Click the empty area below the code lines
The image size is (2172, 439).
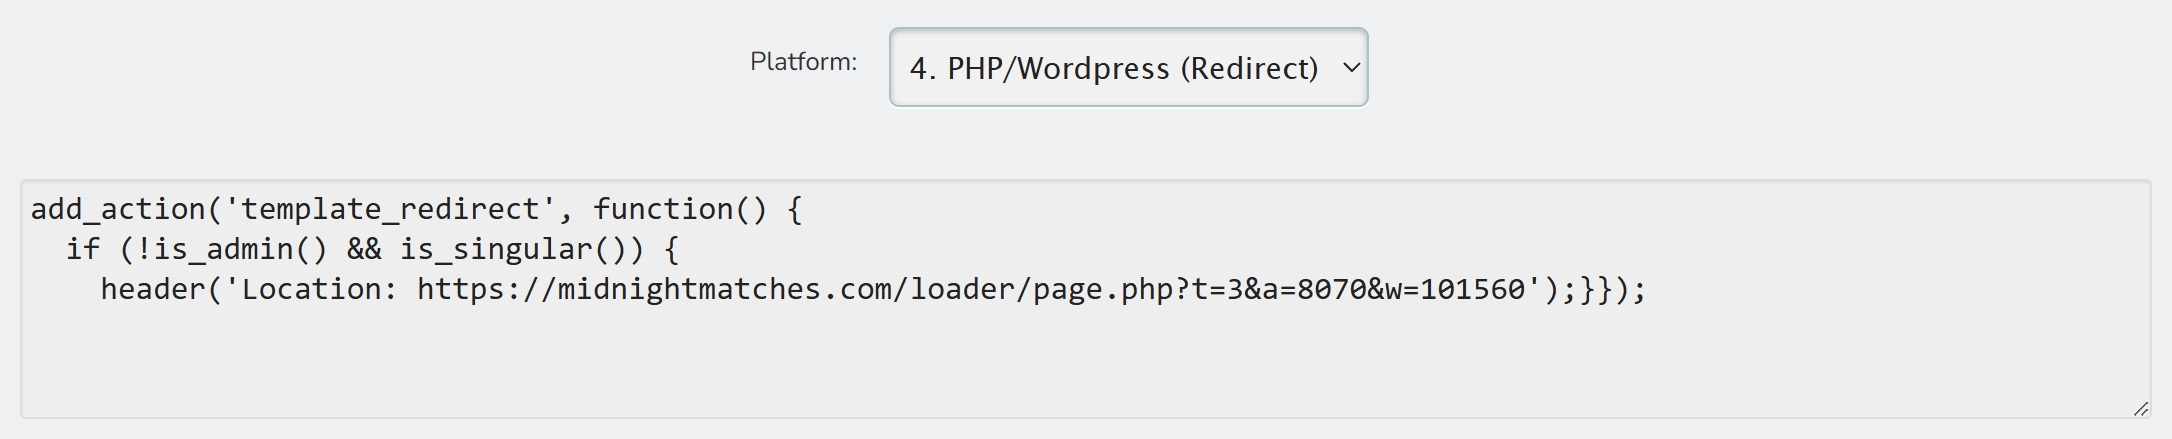click(x=1085, y=360)
